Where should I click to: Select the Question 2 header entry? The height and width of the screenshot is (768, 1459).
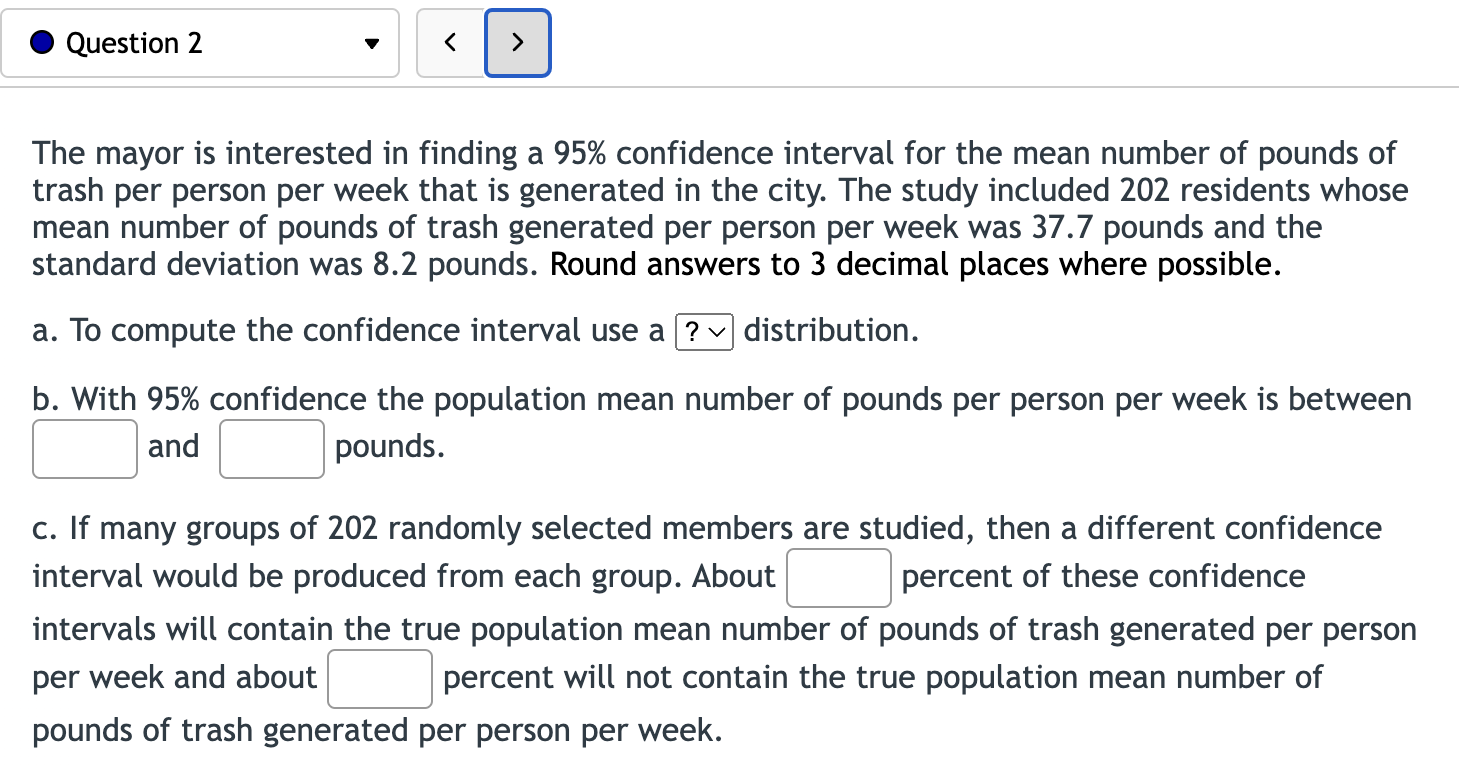133,43
